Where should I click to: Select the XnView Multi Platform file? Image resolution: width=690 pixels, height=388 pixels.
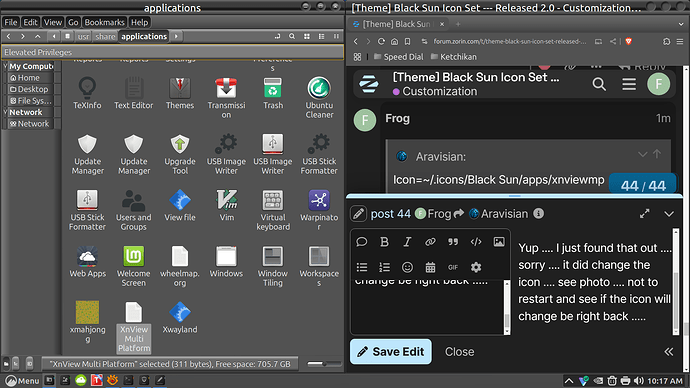[x=134, y=326]
